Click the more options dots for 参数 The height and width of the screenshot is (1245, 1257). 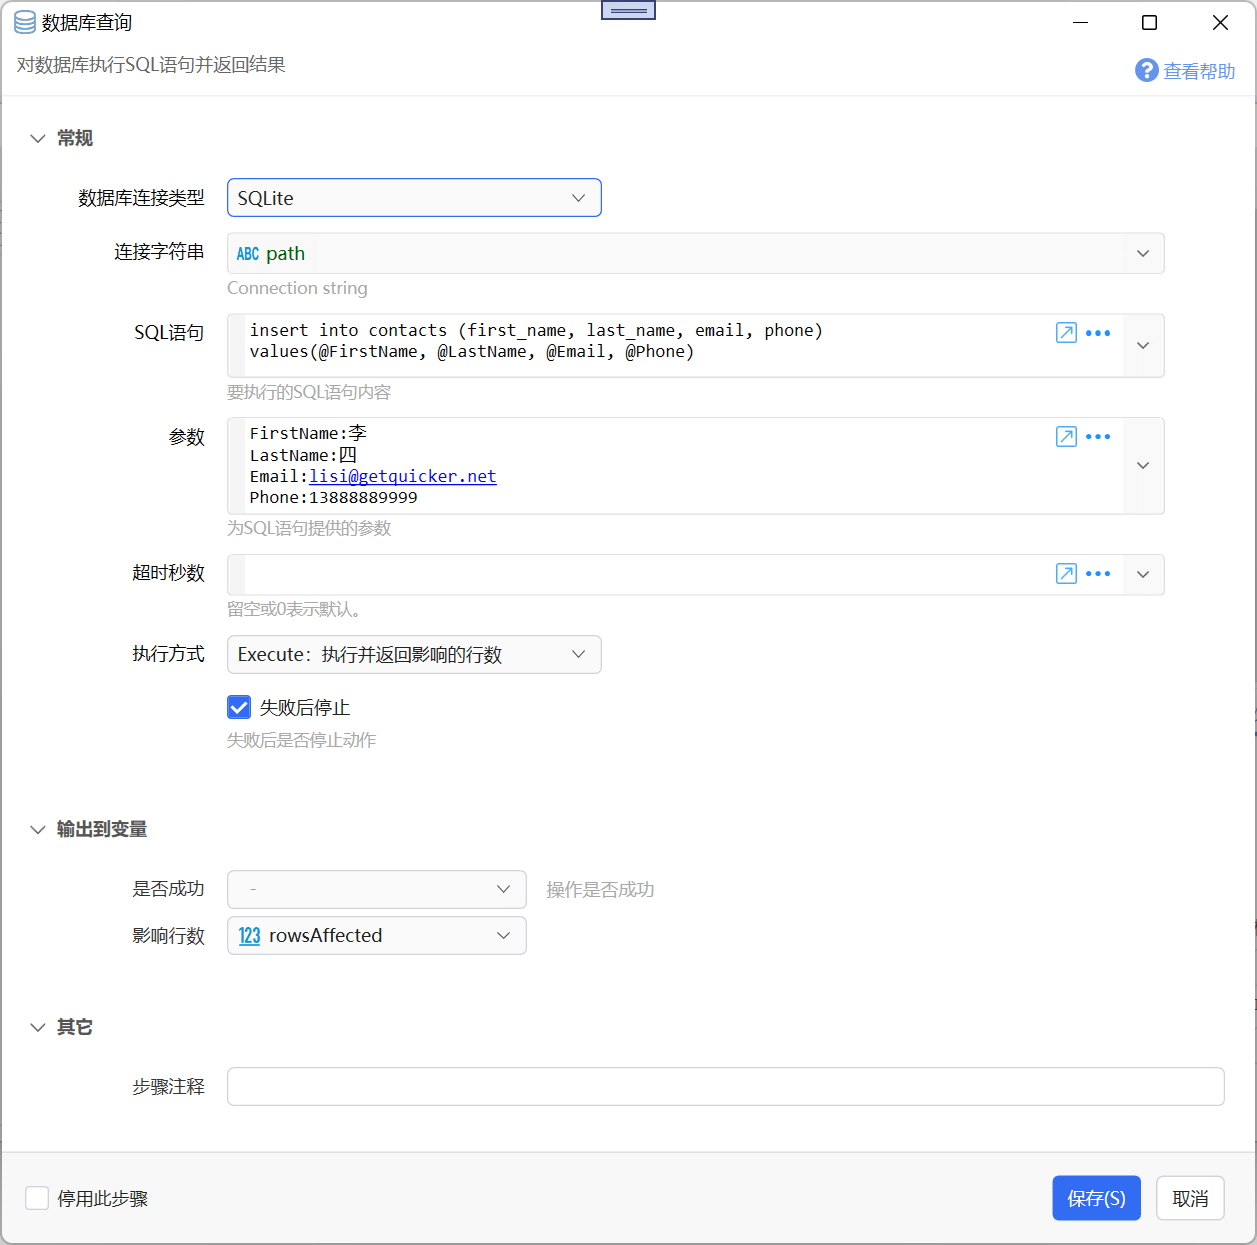[1098, 436]
